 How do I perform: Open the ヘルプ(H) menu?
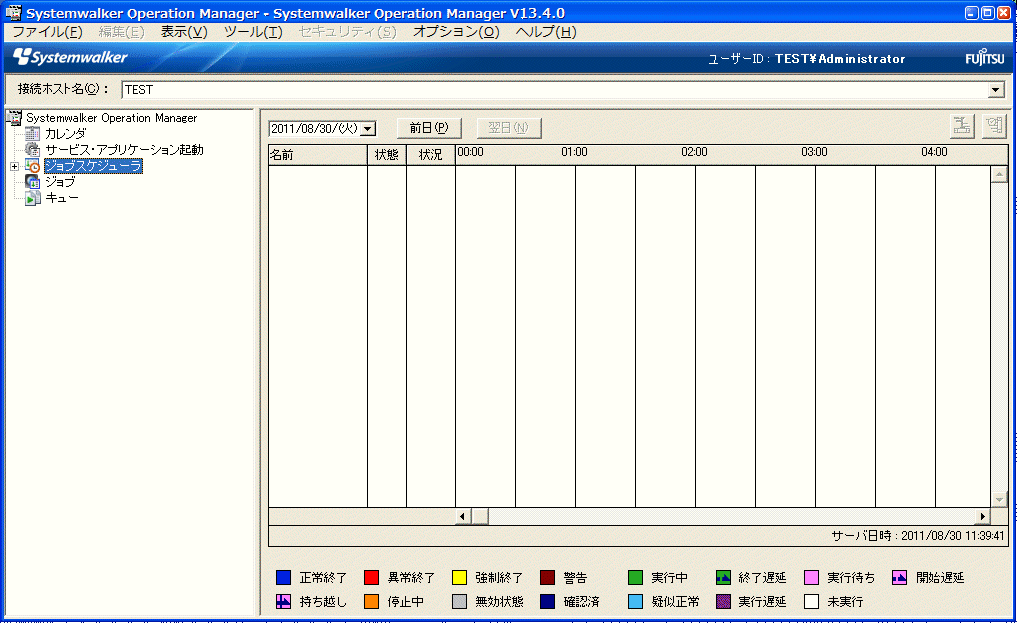[545, 32]
